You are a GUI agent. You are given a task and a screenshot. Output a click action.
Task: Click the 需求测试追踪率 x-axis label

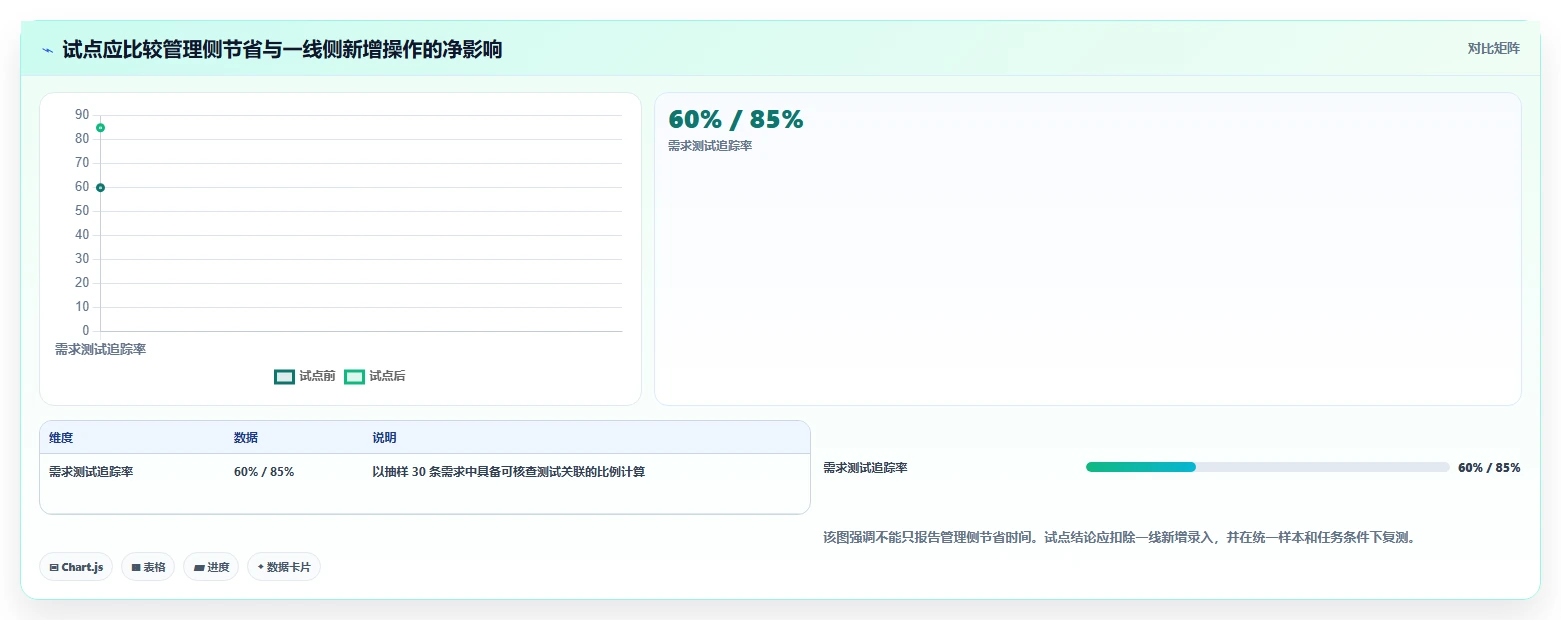[x=100, y=349]
